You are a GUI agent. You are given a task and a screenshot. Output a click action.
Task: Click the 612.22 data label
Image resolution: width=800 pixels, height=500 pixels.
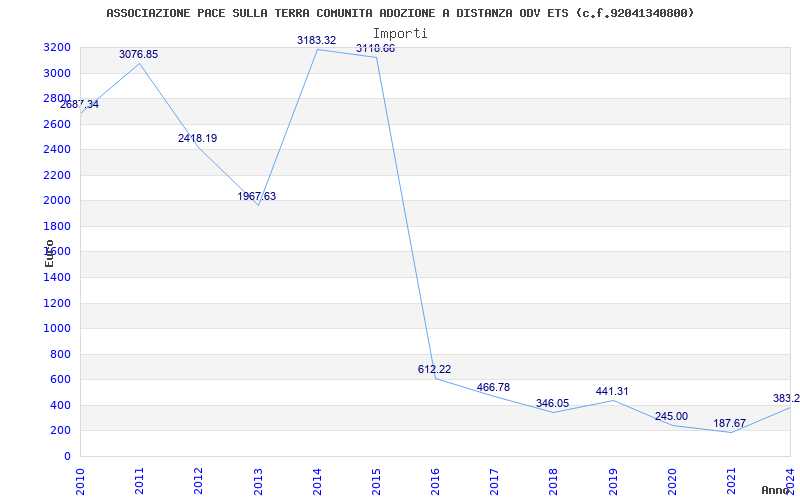click(x=434, y=369)
